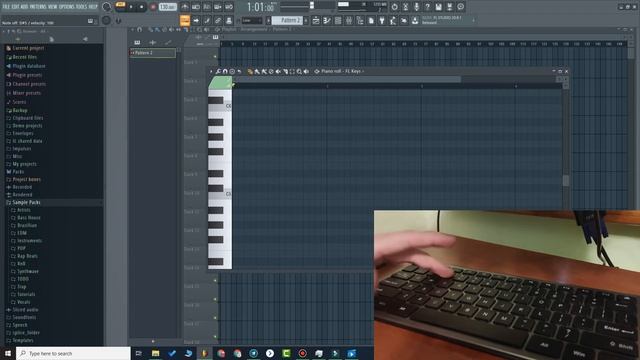The width and height of the screenshot is (640, 360).
Task: Expand the Current project item in browser
Action: (x=28, y=48)
